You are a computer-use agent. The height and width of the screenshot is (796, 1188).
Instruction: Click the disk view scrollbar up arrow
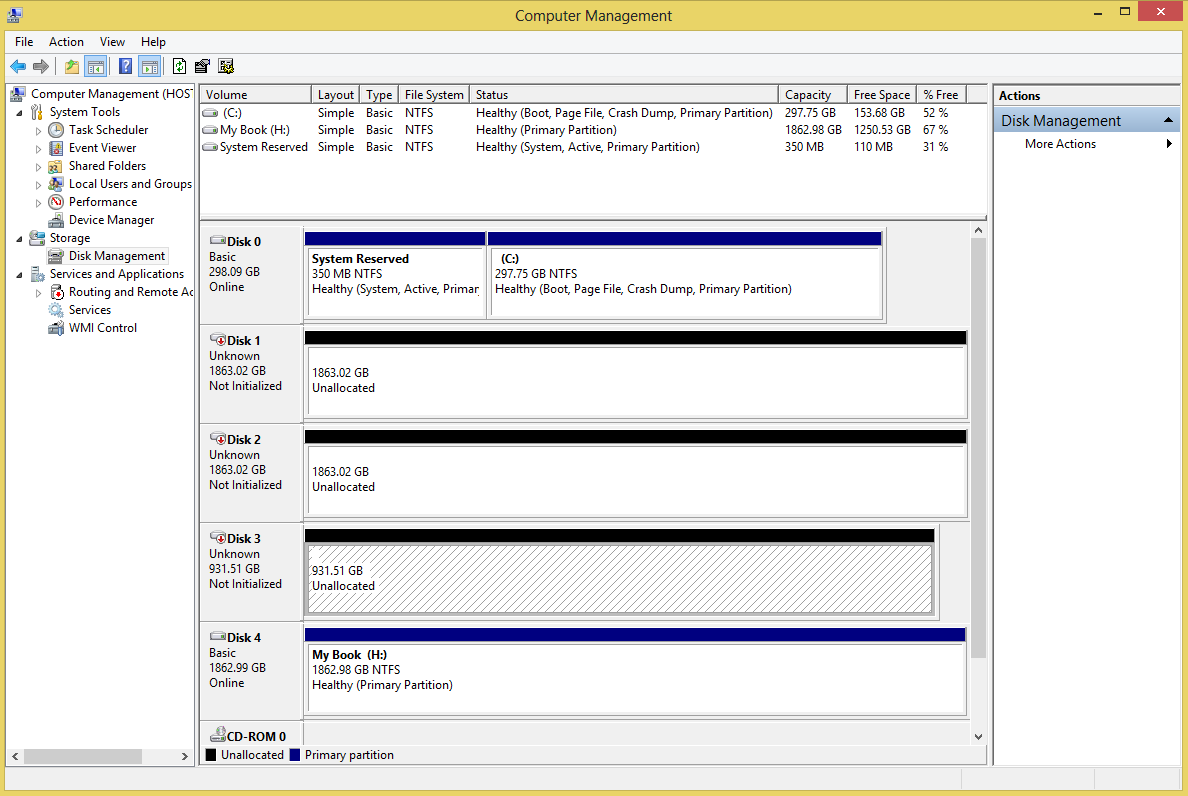[x=978, y=230]
